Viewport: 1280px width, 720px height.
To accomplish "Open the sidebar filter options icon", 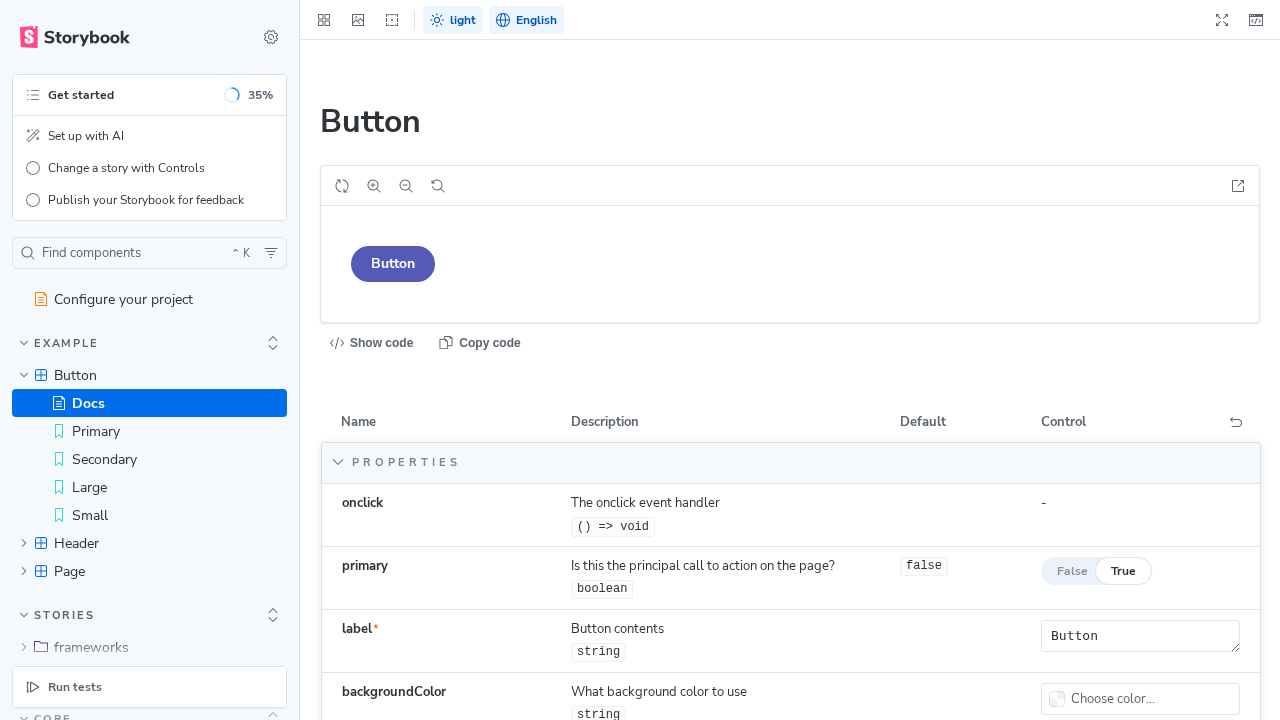I will [271, 253].
